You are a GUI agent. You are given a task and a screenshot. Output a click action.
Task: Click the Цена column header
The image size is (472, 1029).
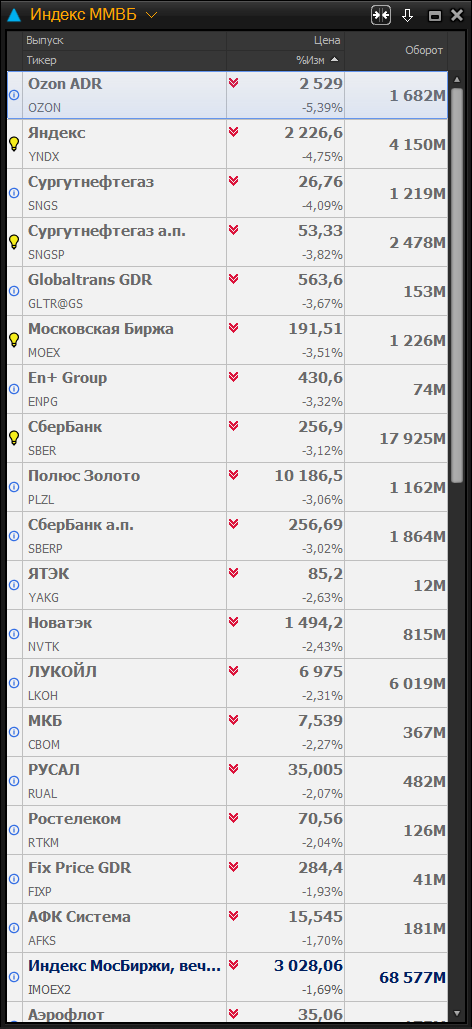tap(327, 40)
